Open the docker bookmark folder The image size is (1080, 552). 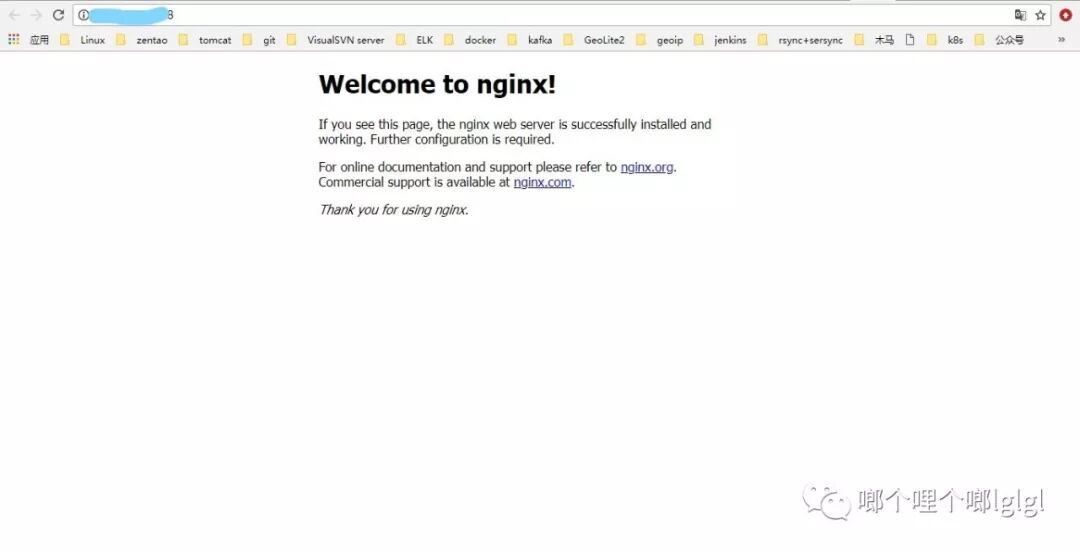click(x=470, y=40)
